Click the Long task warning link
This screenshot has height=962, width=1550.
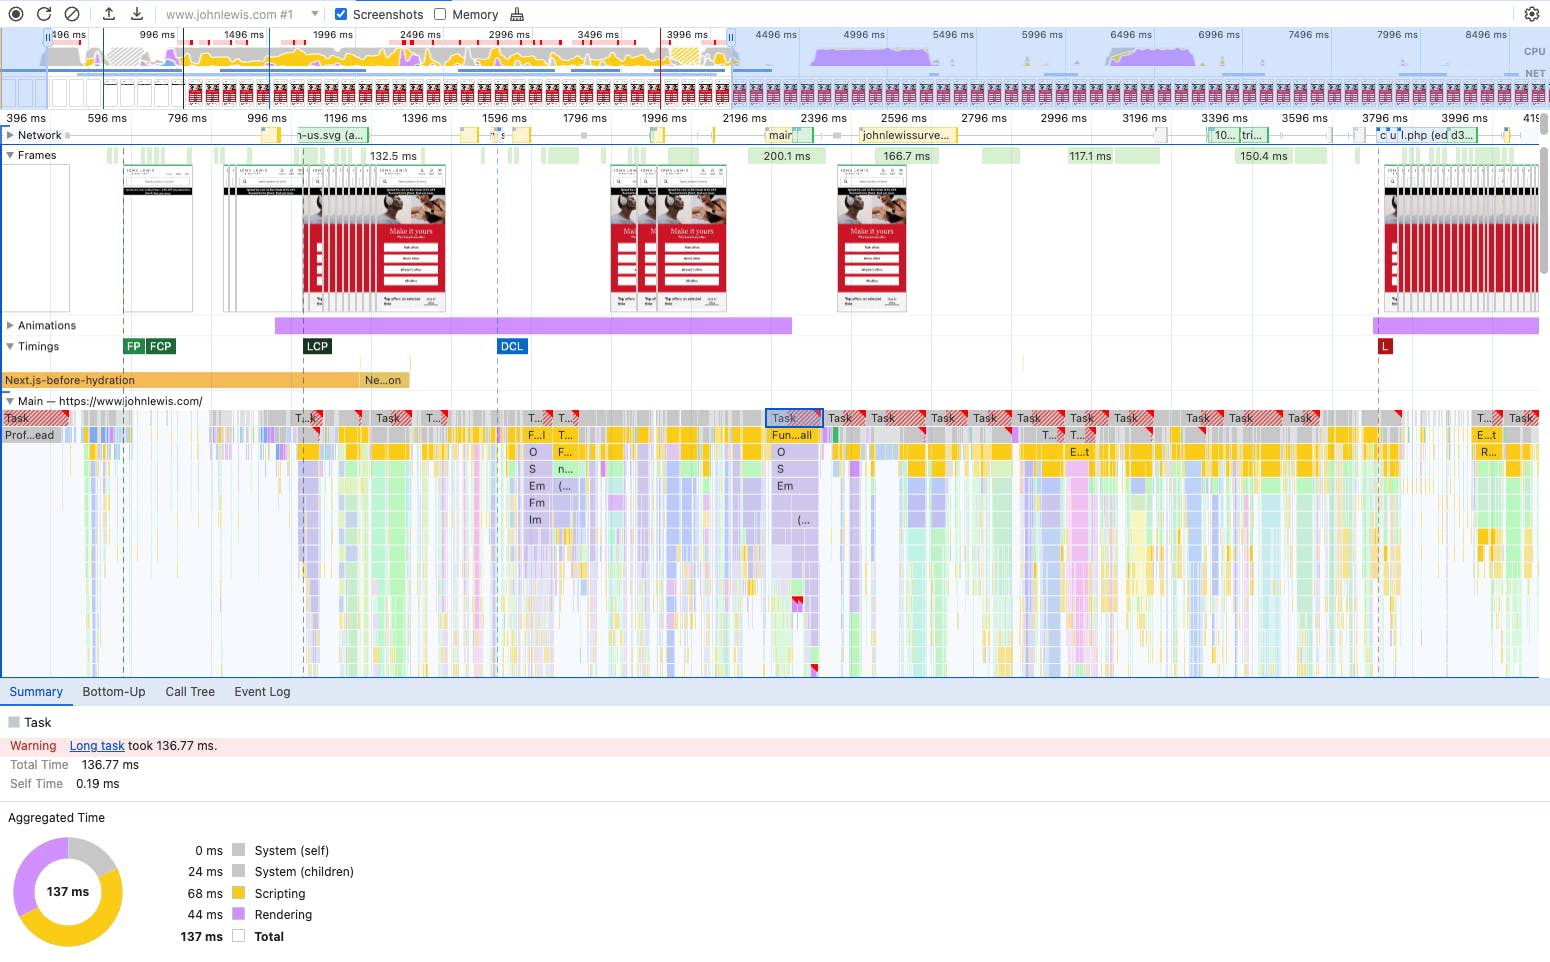pyautogui.click(x=96, y=745)
